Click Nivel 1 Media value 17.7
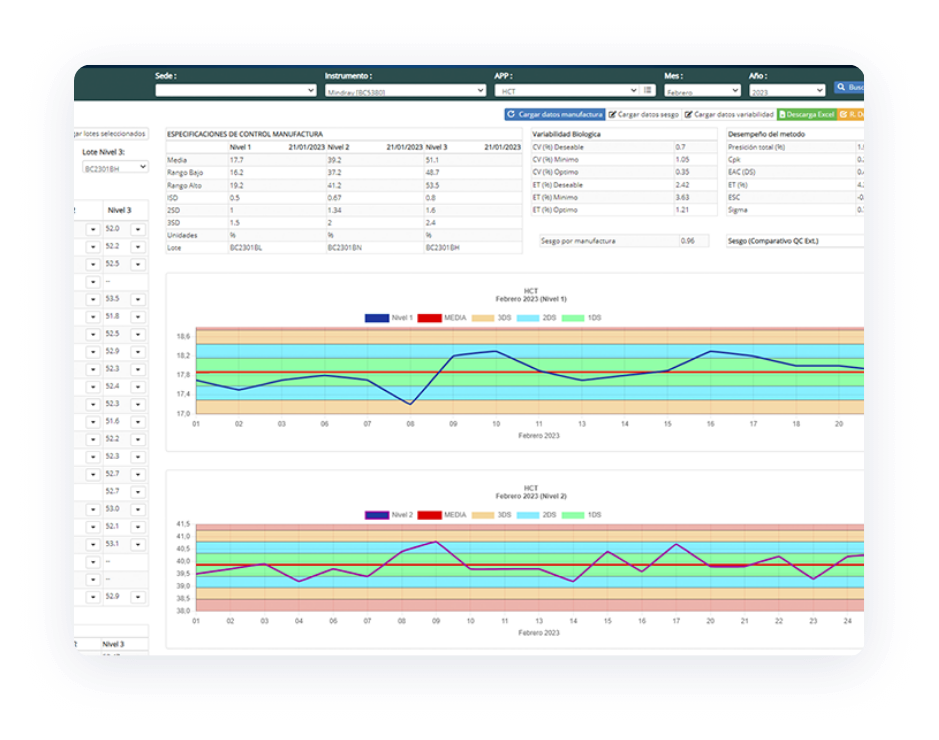939x740 pixels. 236,160
